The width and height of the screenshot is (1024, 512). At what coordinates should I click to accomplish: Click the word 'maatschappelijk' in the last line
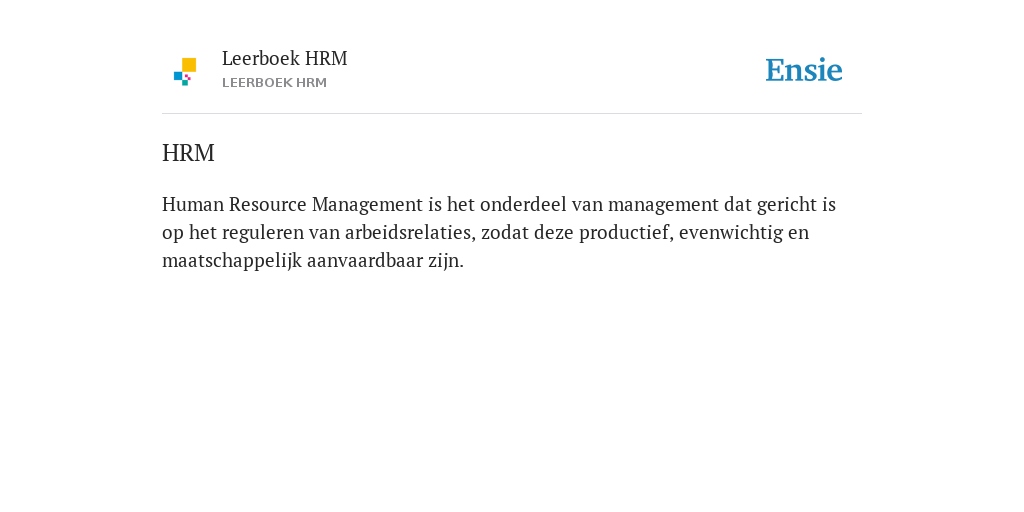click(232, 261)
